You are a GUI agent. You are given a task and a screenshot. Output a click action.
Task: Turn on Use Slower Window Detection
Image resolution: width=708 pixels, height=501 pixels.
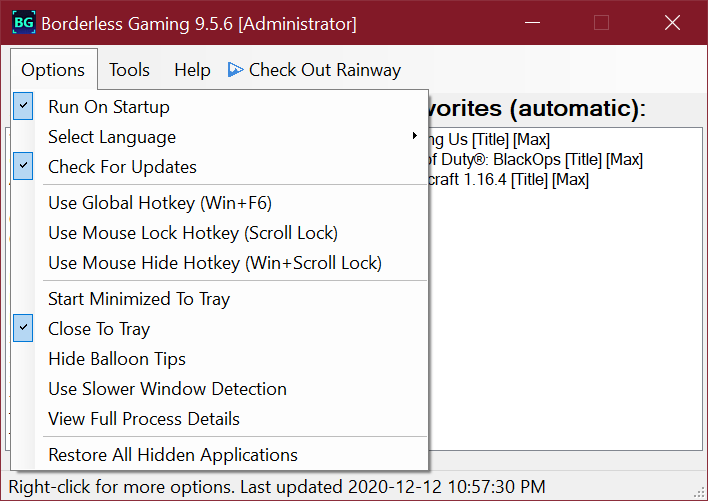click(167, 389)
